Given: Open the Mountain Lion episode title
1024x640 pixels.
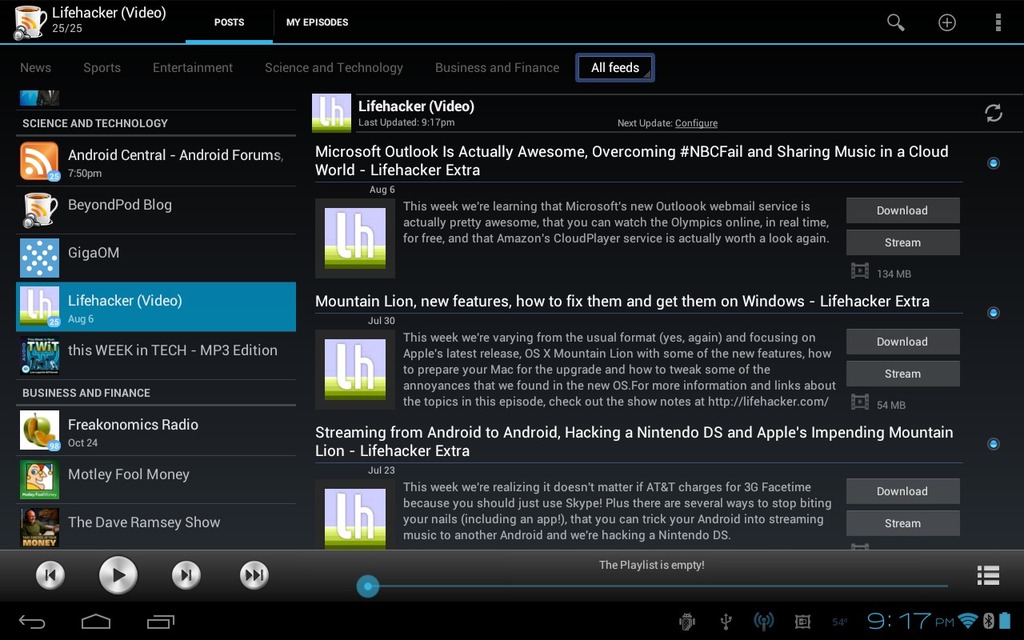Looking at the screenshot, I should [x=622, y=301].
